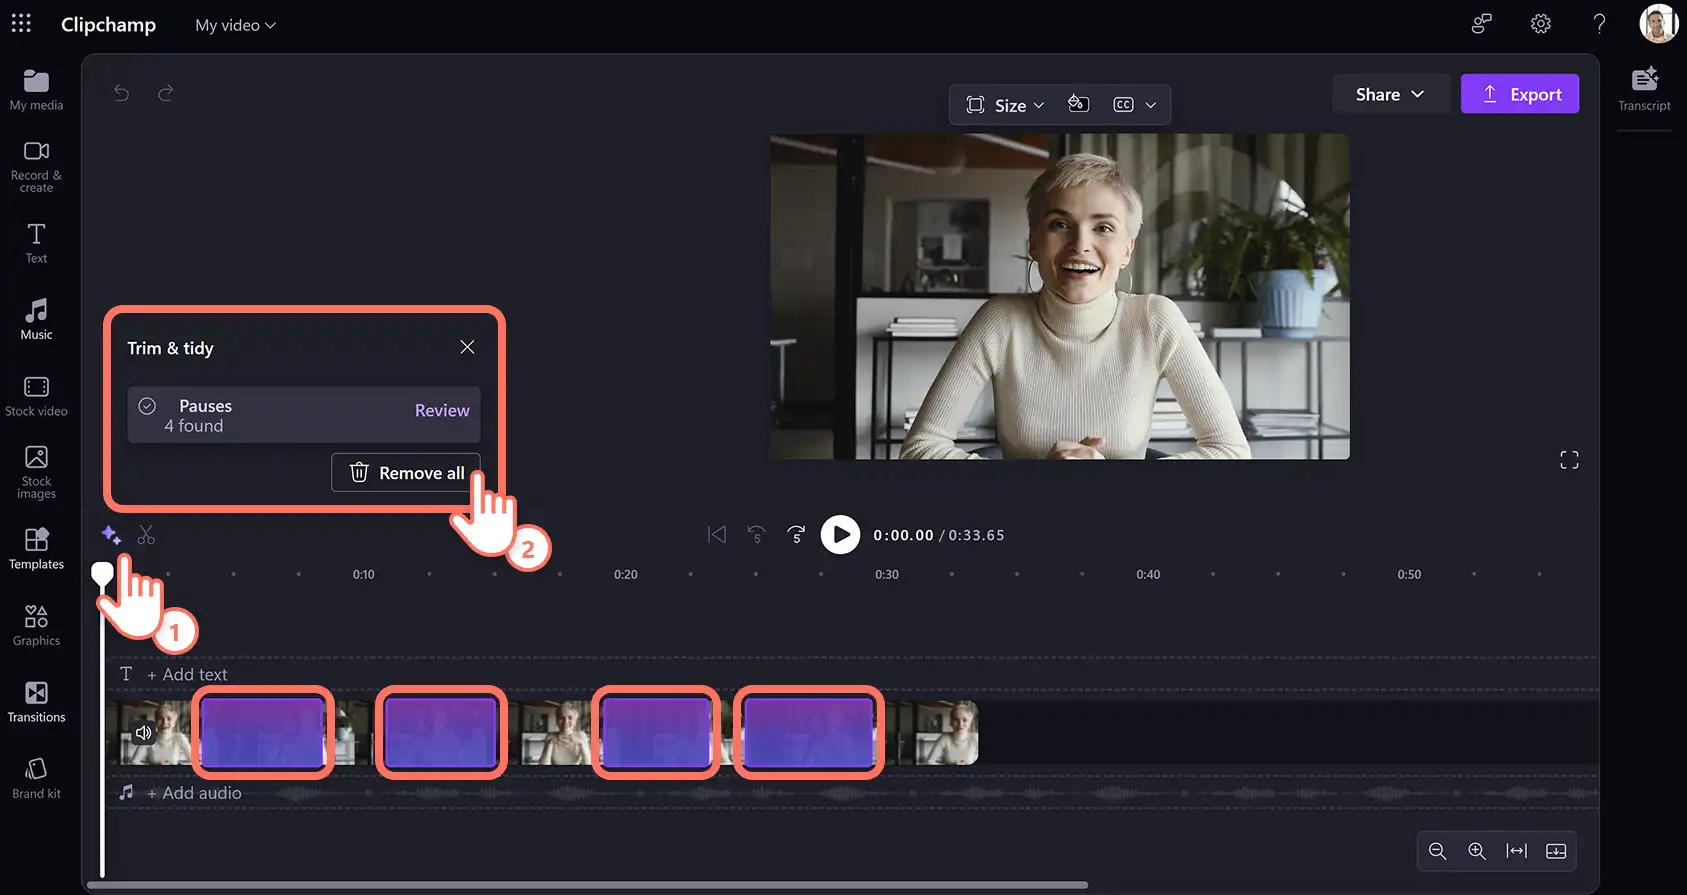The height and width of the screenshot is (895, 1687).
Task: Open the Share dropdown
Action: click(x=1390, y=94)
